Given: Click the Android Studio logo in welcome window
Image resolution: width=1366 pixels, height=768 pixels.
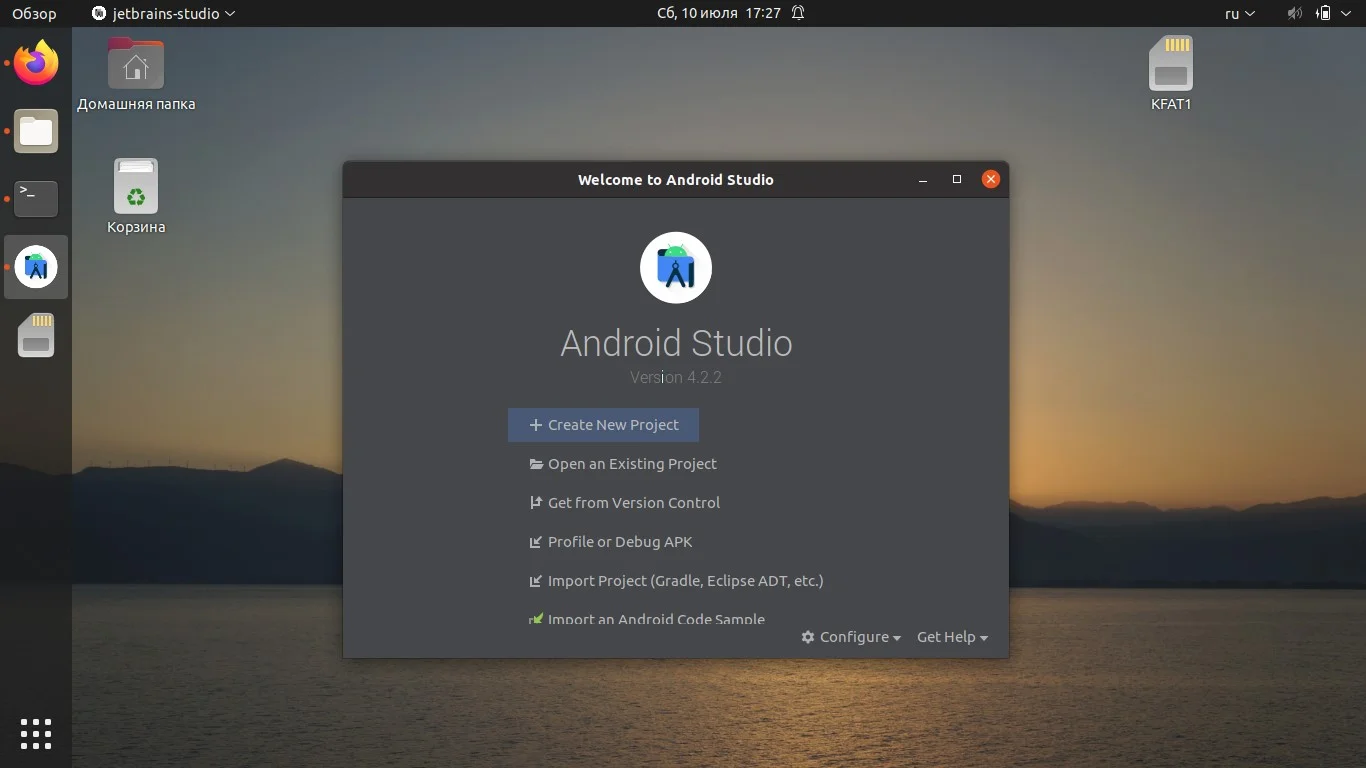Looking at the screenshot, I should click(x=676, y=267).
